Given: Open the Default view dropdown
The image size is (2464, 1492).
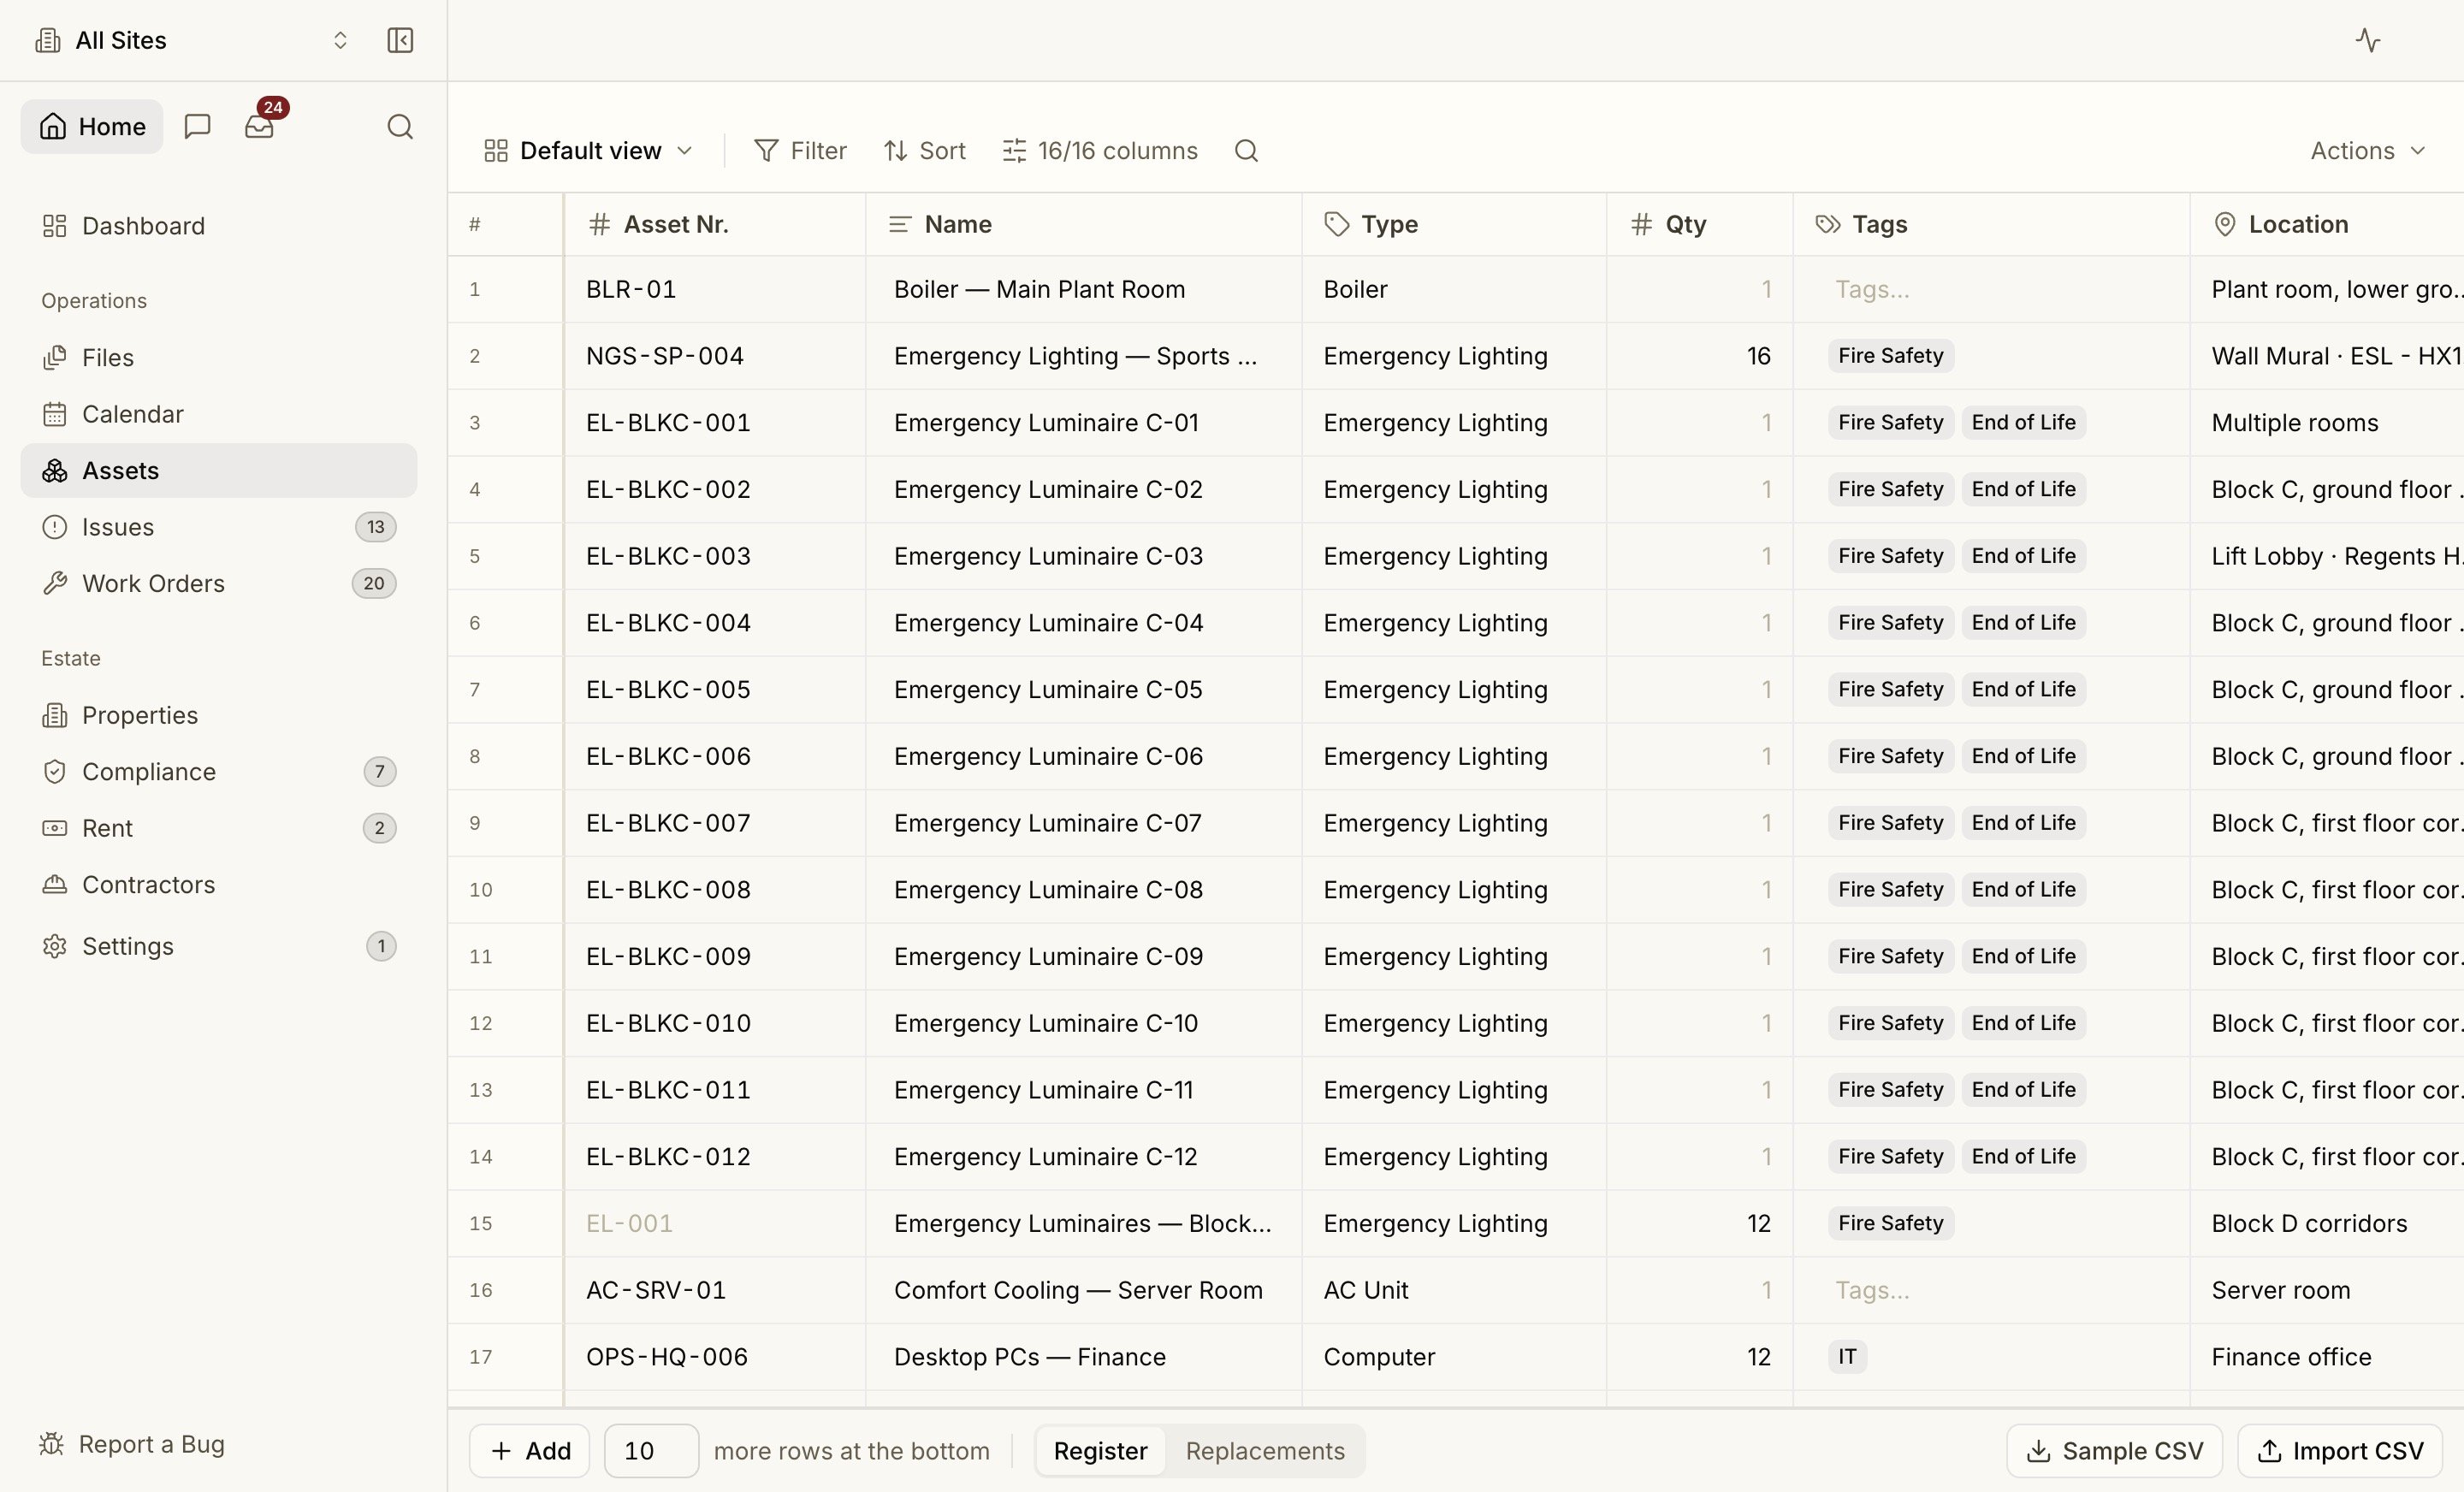Looking at the screenshot, I should tap(588, 151).
